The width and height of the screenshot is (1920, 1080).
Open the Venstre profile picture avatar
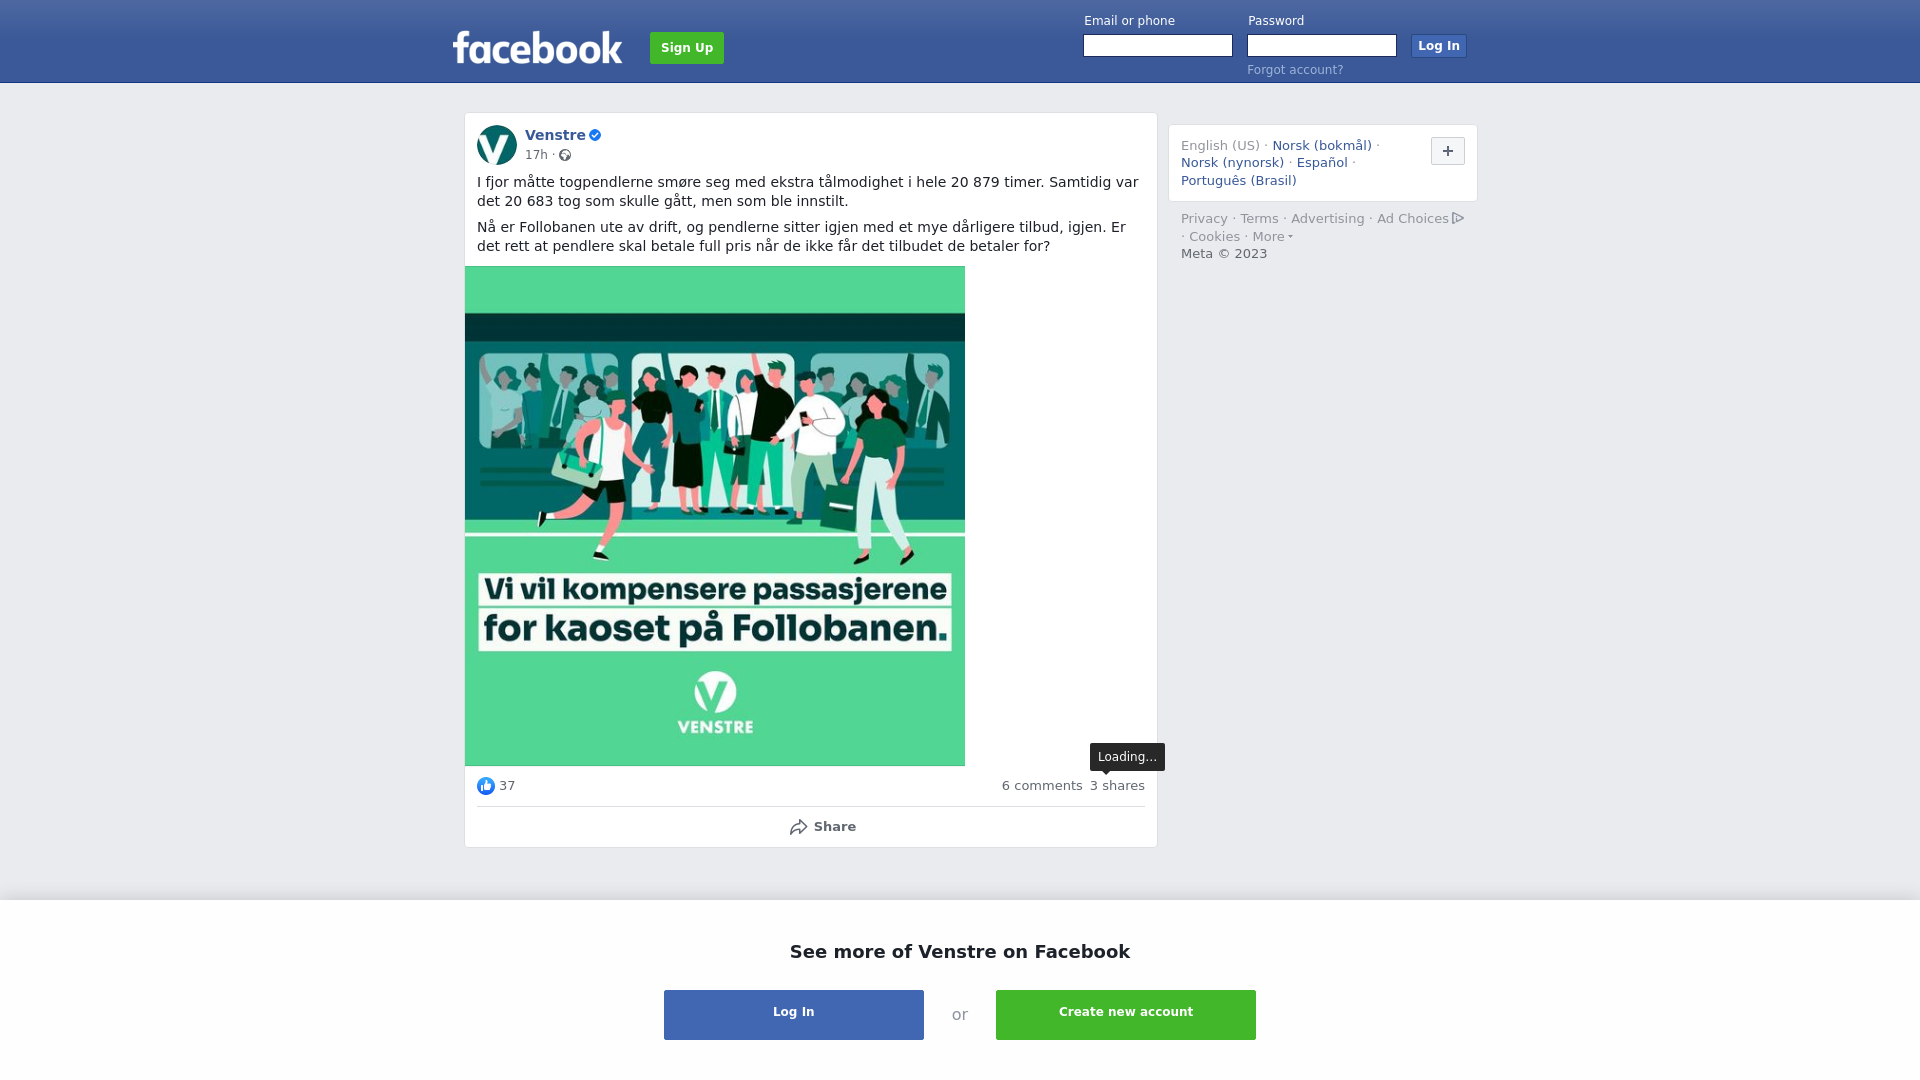tap(497, 145)
